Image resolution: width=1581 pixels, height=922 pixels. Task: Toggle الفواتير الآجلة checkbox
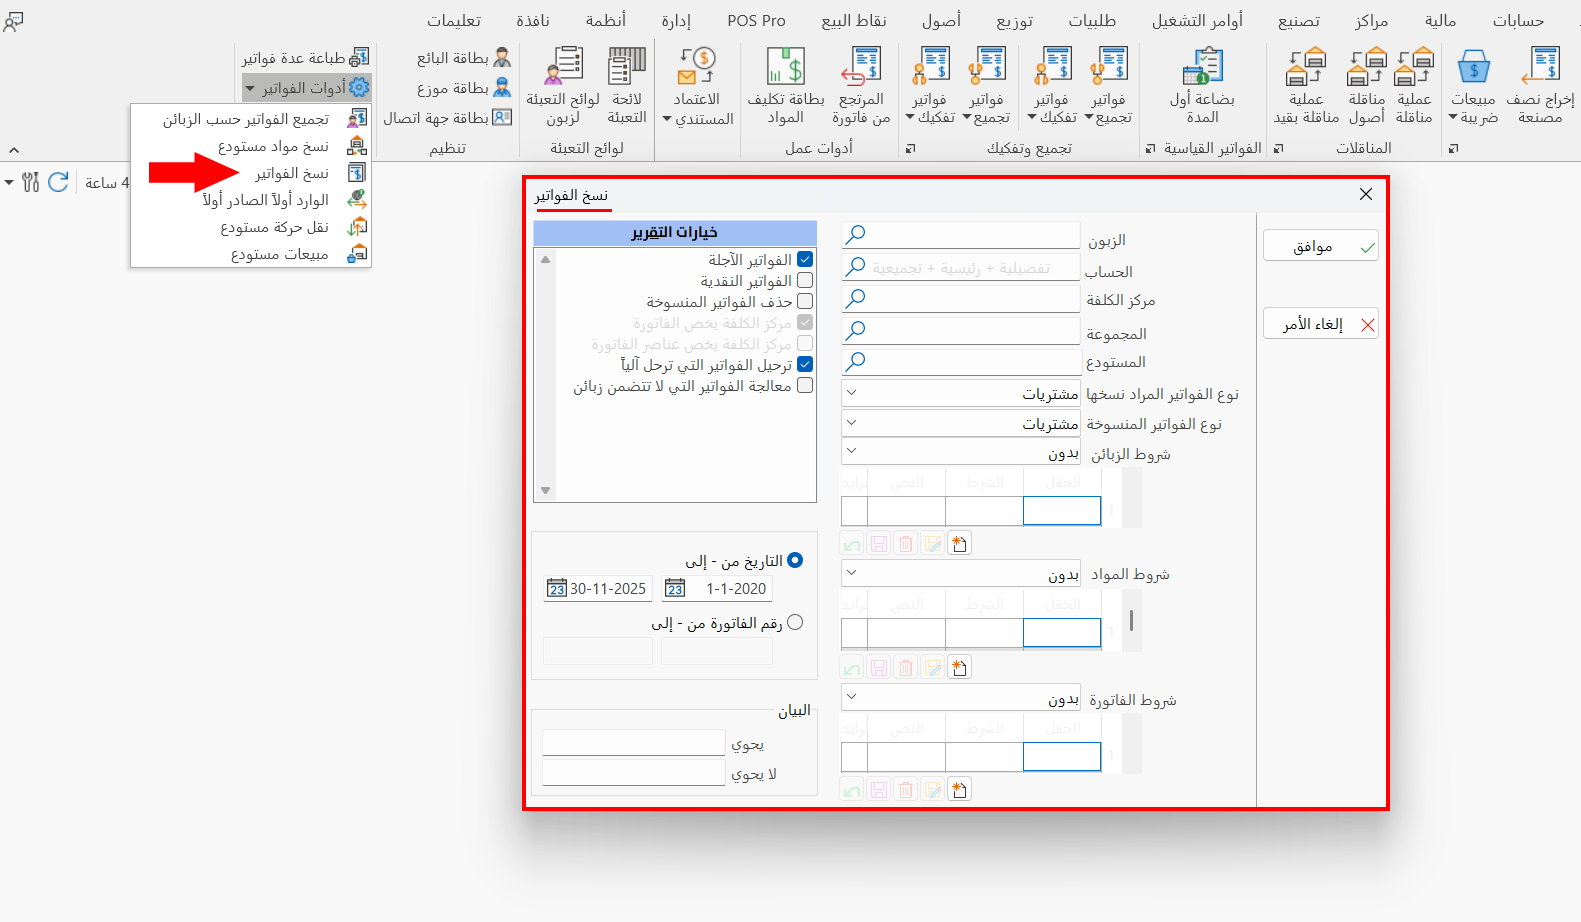[x=805, y=259]
